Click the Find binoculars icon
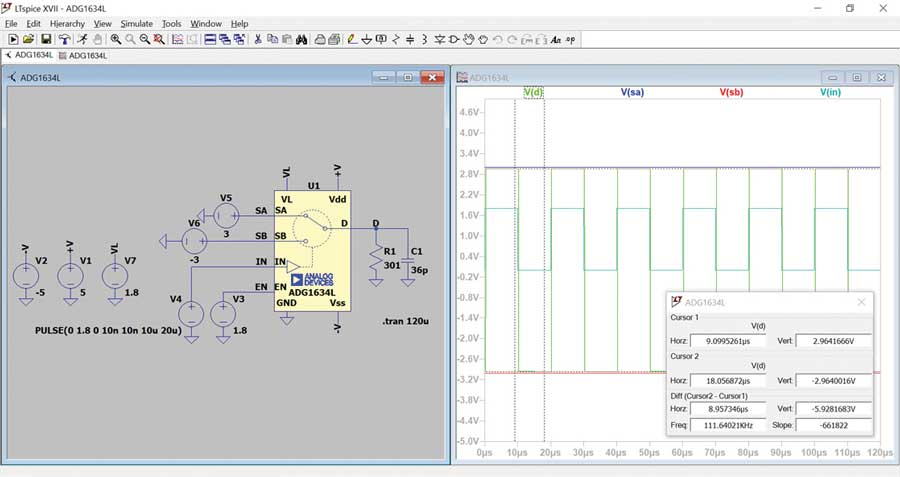900x477 pixels. [301, 39]
